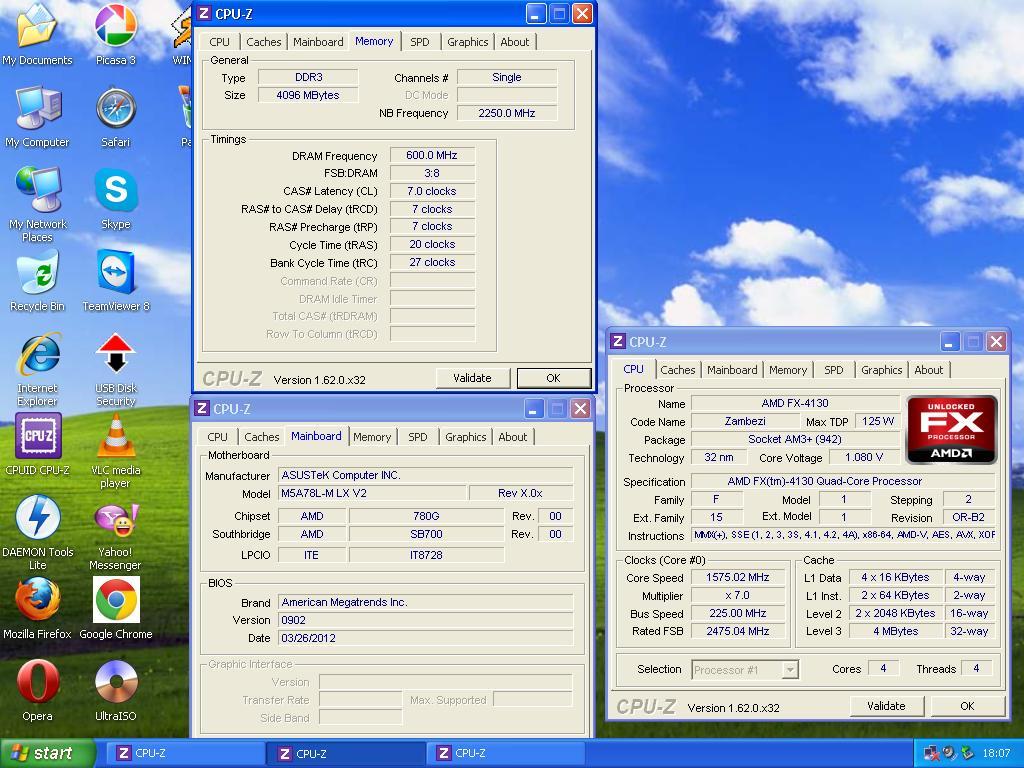Open About tab in Memory window
The image size is (1024, 768).
pos(515,42)
